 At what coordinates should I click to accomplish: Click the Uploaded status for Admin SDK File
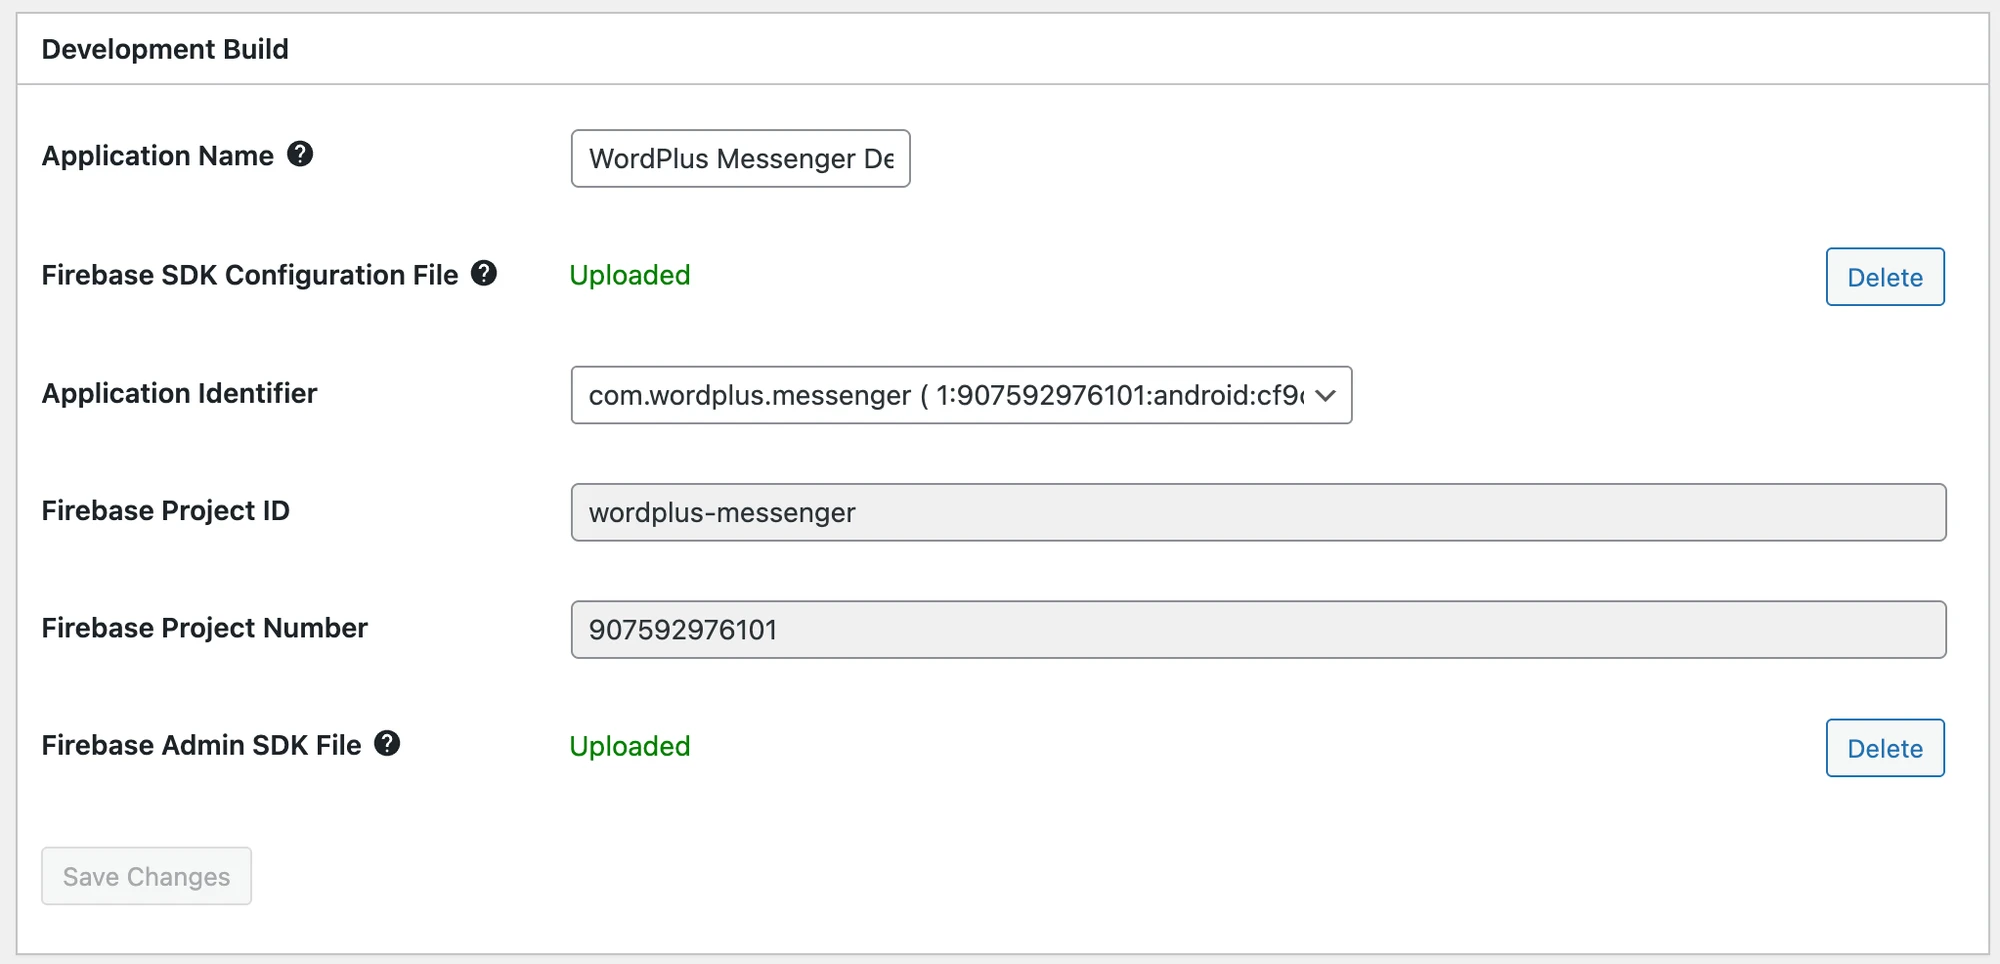tap(630, 746)
